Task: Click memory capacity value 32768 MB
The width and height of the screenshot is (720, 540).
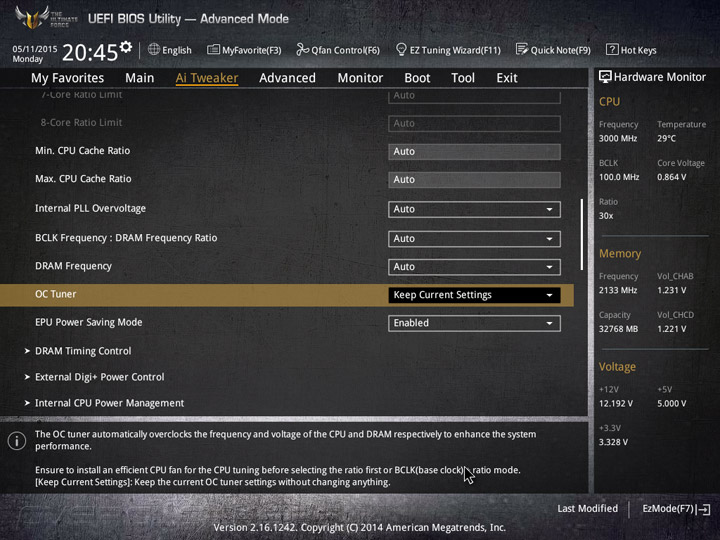Action: 619,329
